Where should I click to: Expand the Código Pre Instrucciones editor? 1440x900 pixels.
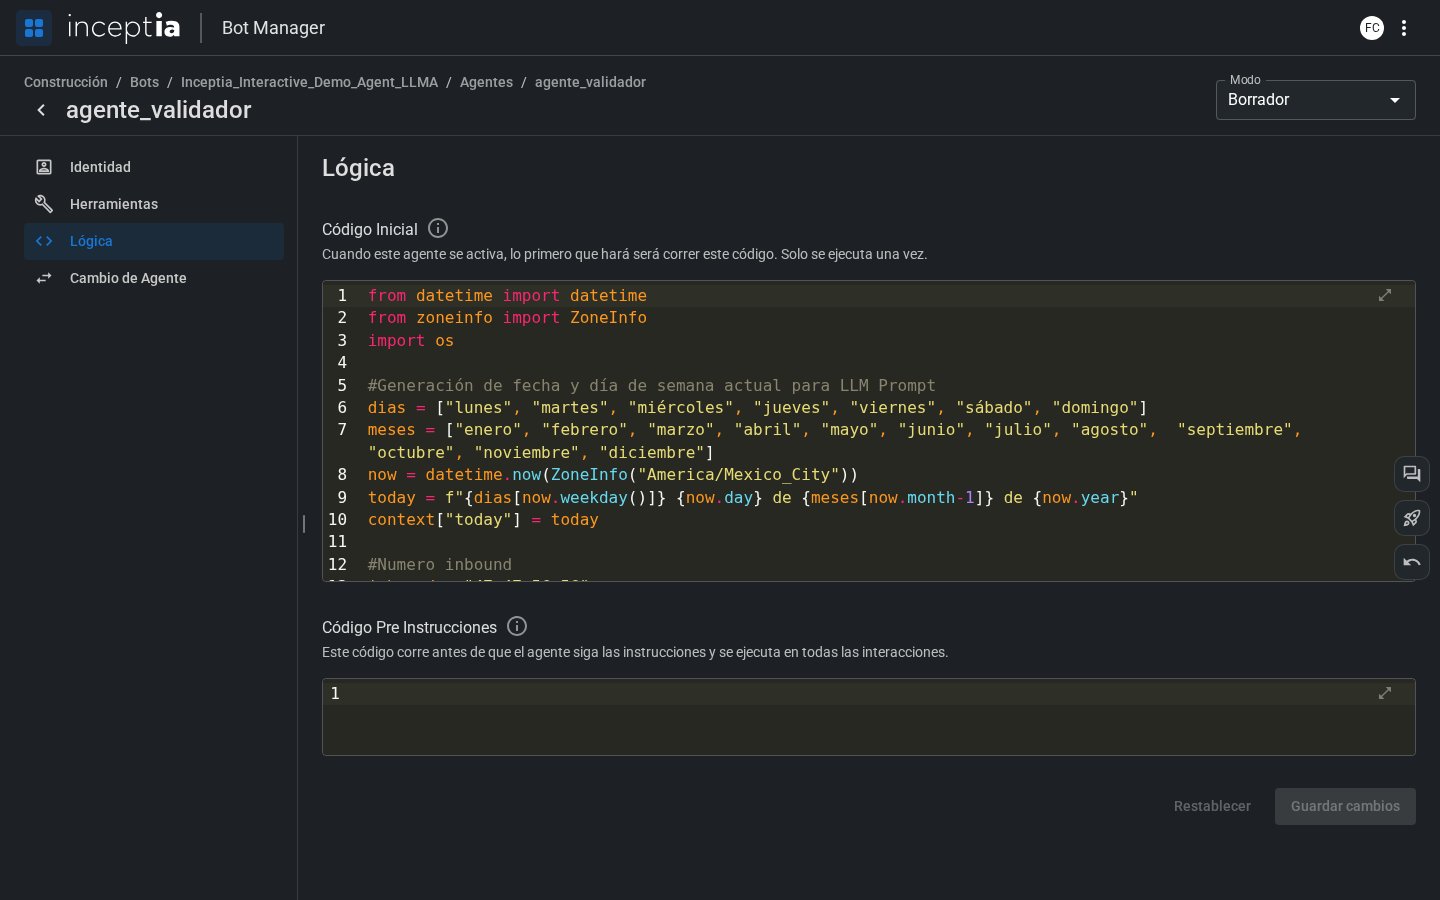click(x=1385, y=693)
